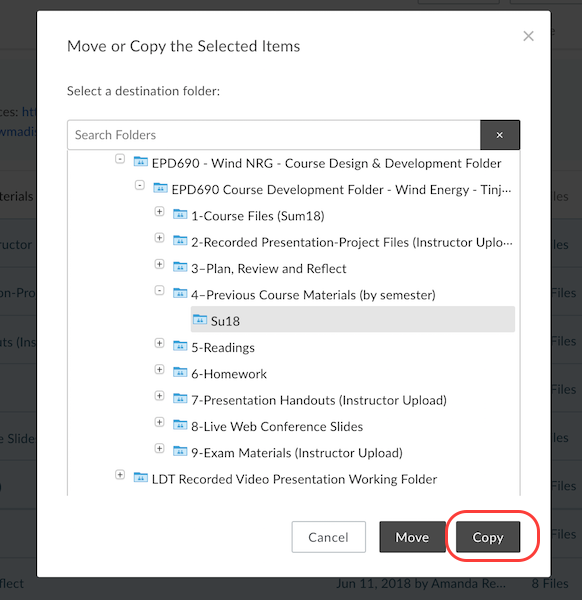Expand the 2-Recorded Presentation-Project Files folder
This screenshot has height=600, width=582.
pos(160,238)
